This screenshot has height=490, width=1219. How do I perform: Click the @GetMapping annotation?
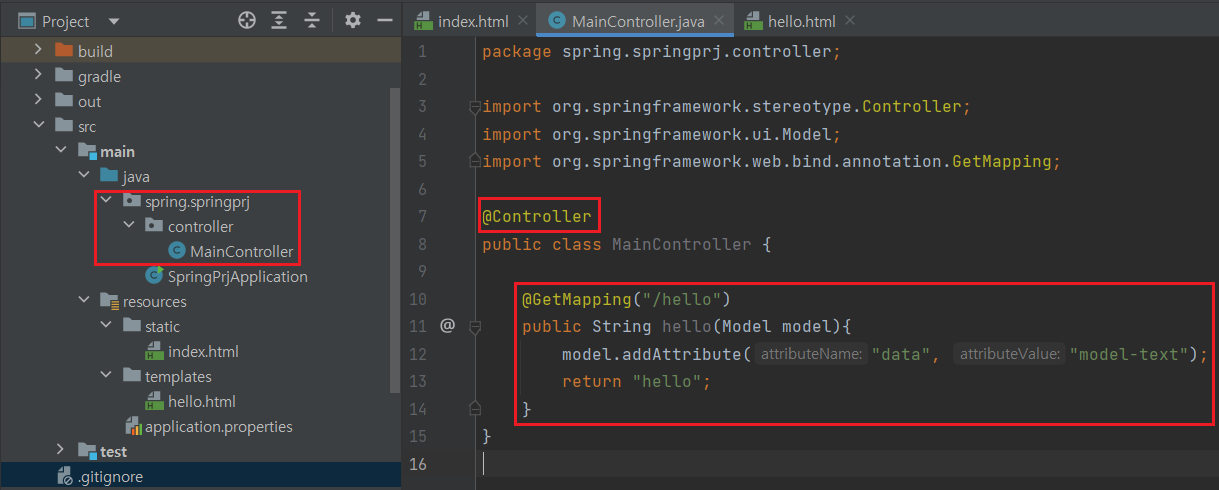click(577, 298)
